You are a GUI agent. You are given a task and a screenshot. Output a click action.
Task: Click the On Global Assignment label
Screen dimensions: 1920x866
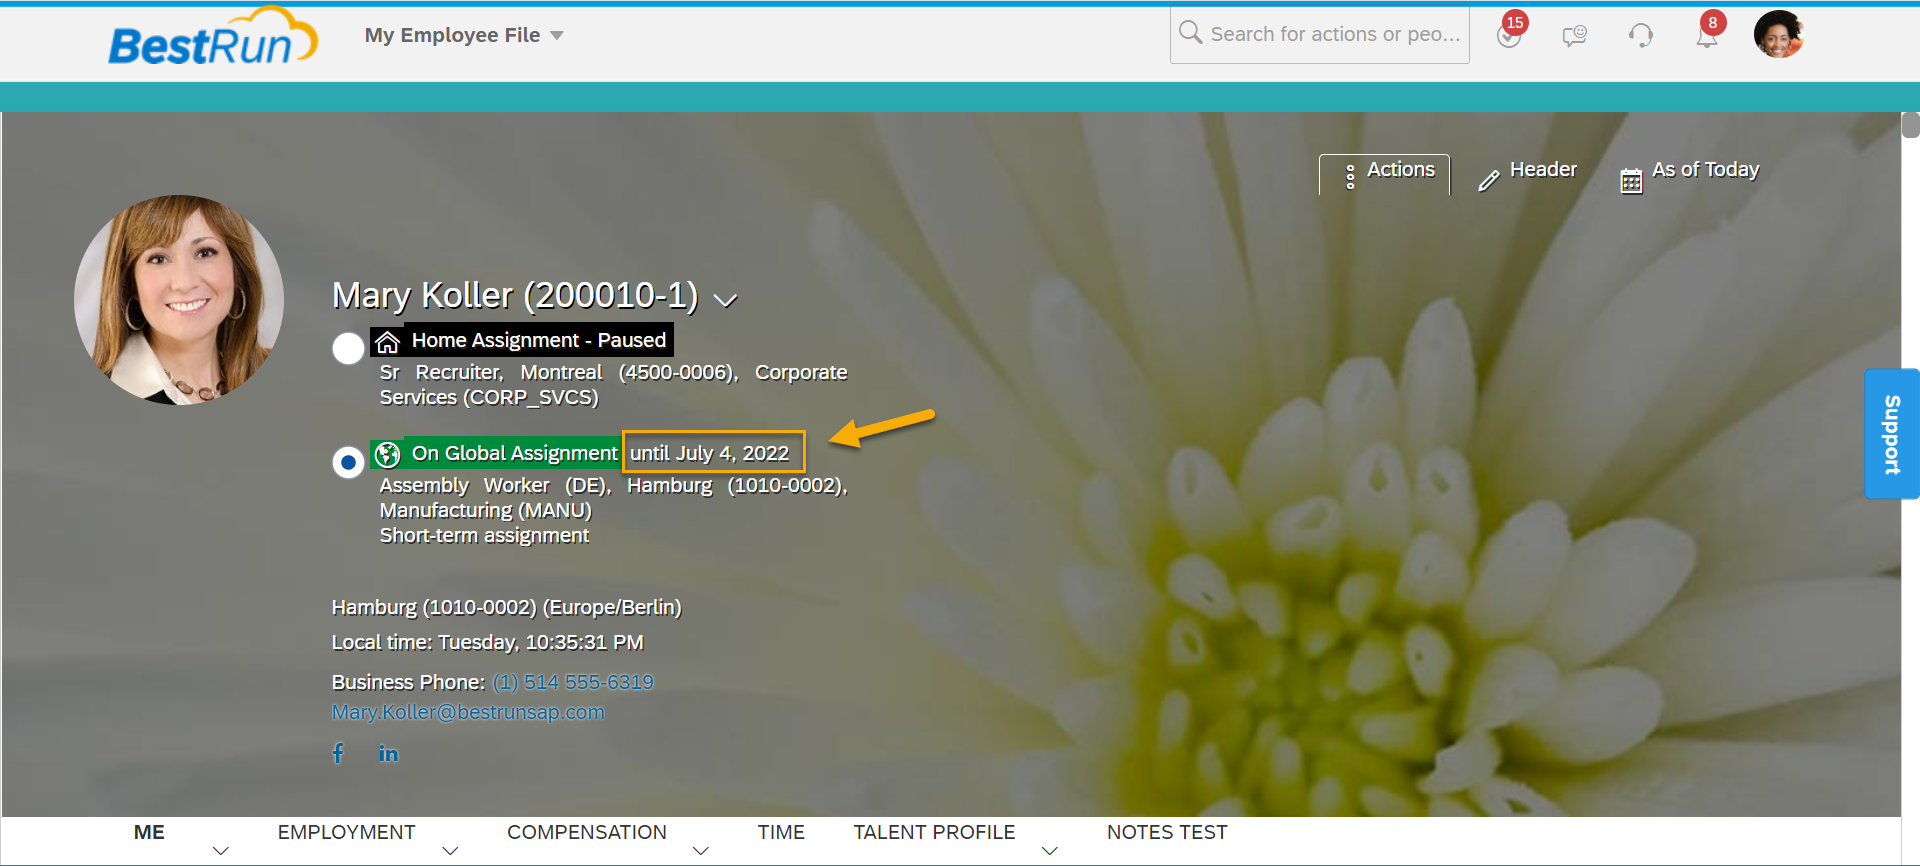click(x=514, y=454)
